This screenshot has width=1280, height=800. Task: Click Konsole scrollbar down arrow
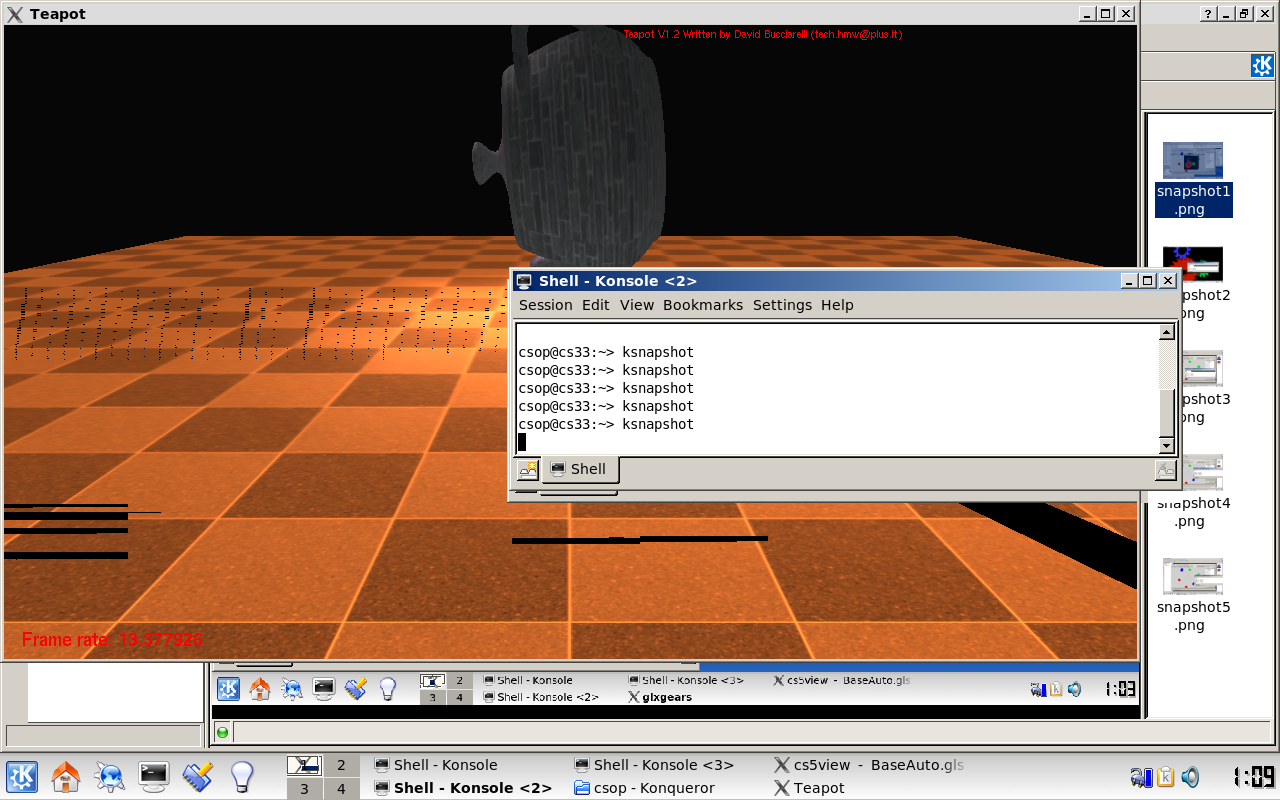click(1166, 445)
